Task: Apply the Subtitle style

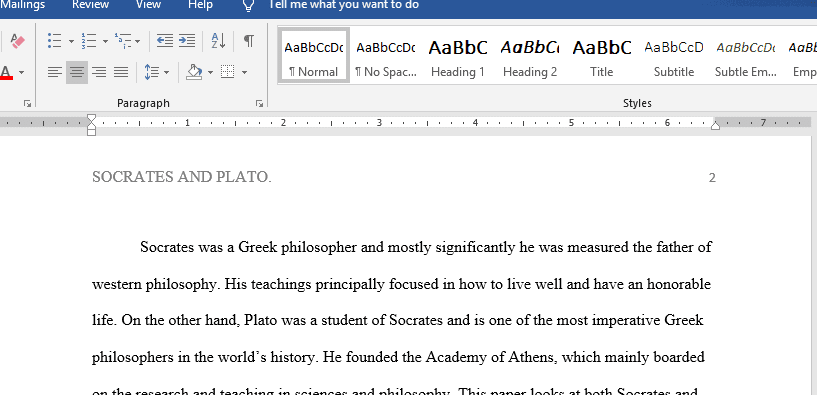Action: click(x=674, y=55)
